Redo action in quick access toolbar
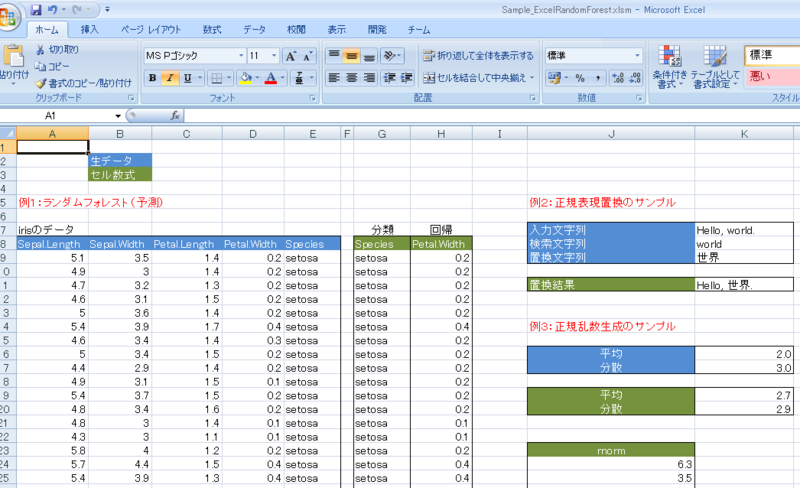Image resolution: width=800 pixels, height=488 pixels. [x=78, y=10]
